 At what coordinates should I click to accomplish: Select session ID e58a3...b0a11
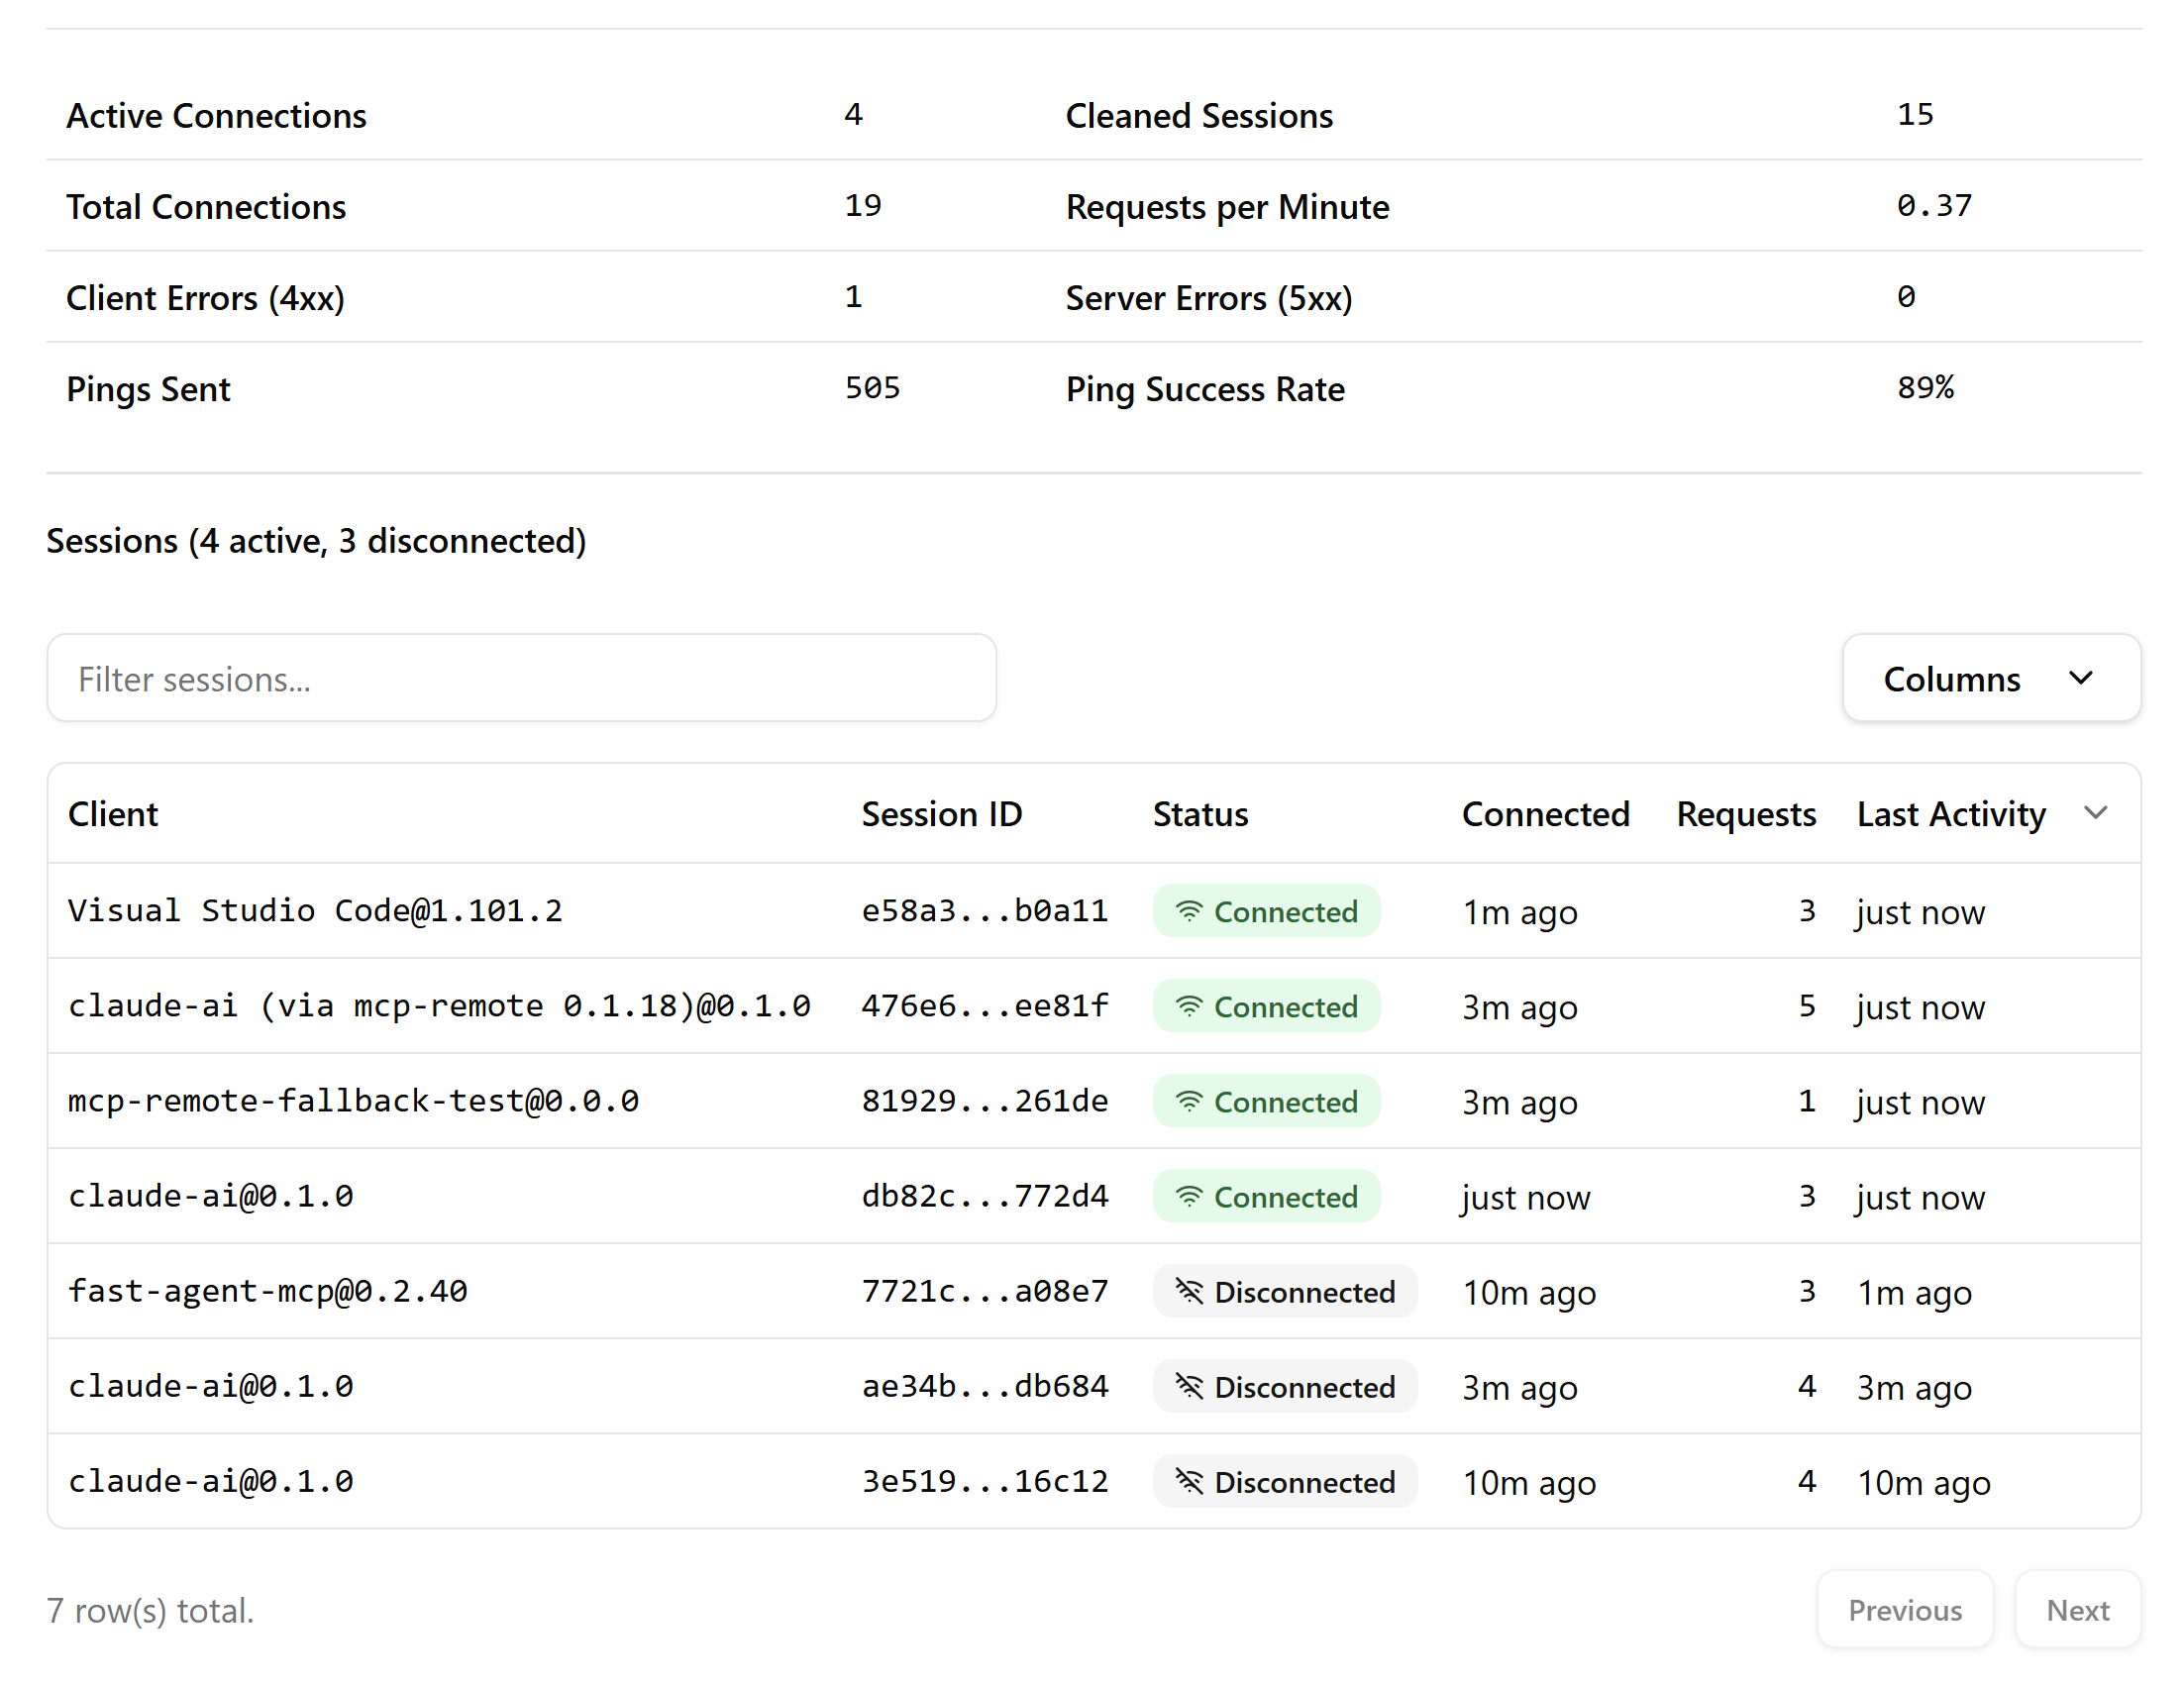(x=985, y=911)
